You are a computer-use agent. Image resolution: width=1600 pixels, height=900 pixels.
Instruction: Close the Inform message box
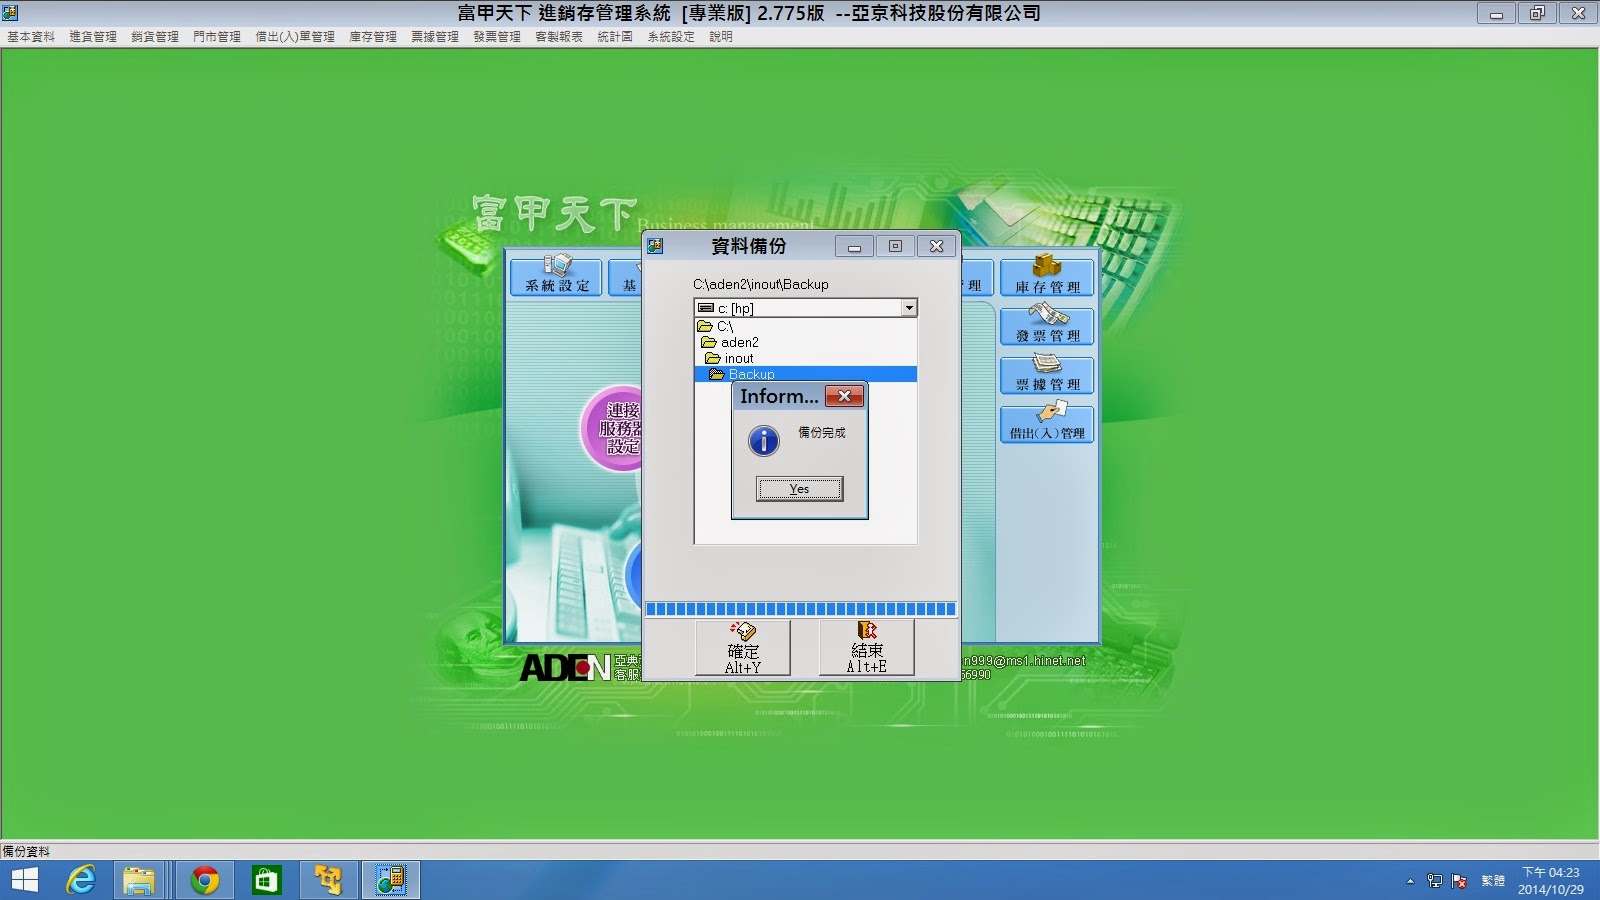coord(844,396)
